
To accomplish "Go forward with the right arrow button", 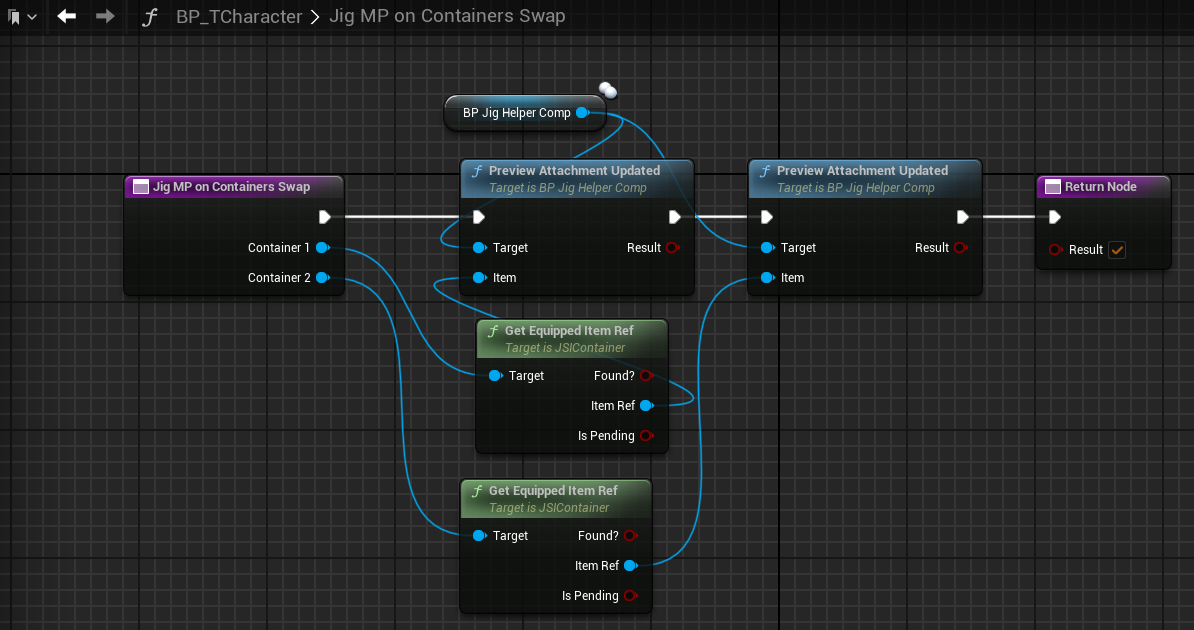I will pos(105,16).
